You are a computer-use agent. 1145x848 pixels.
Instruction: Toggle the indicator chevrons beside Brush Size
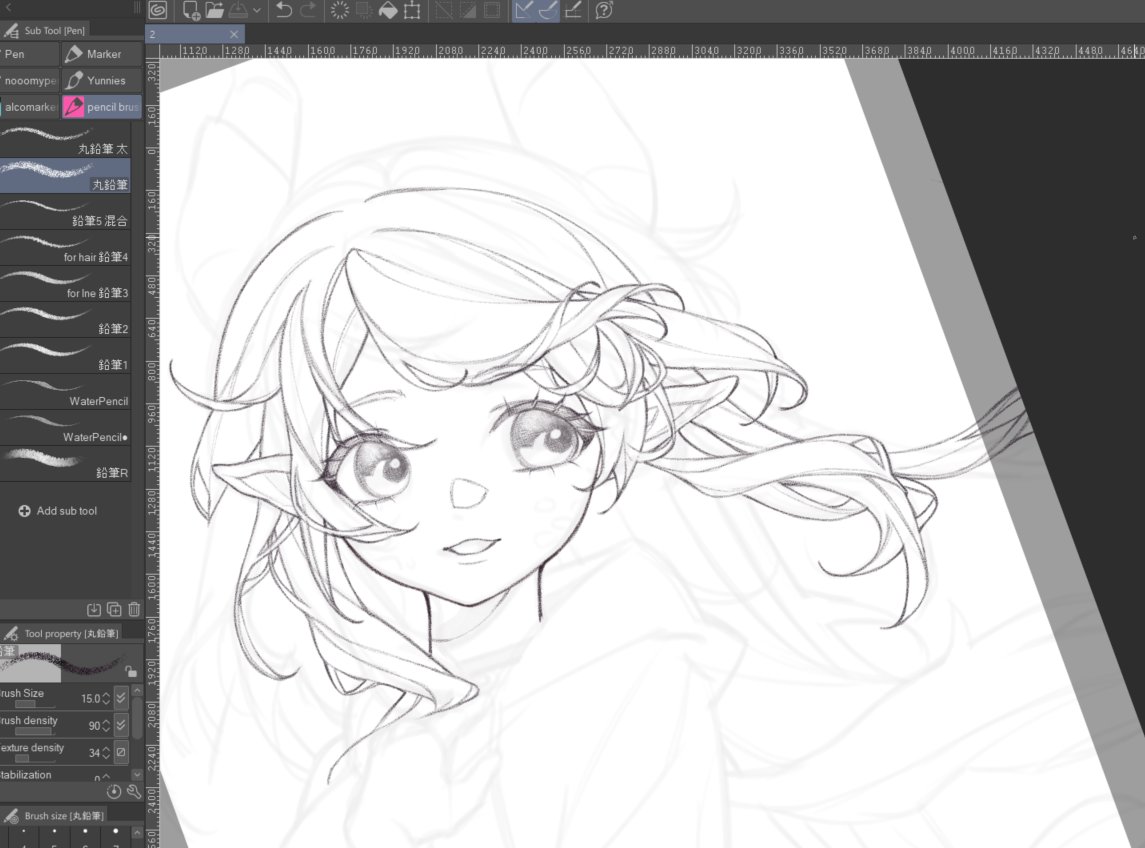(x=119, y=697)
